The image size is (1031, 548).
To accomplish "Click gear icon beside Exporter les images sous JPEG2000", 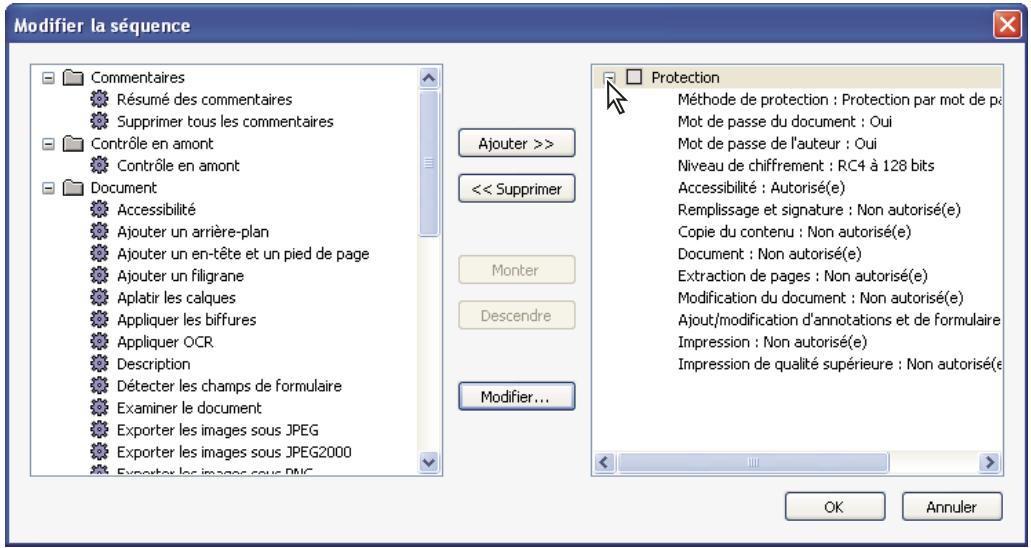I will tap(99, 452).
